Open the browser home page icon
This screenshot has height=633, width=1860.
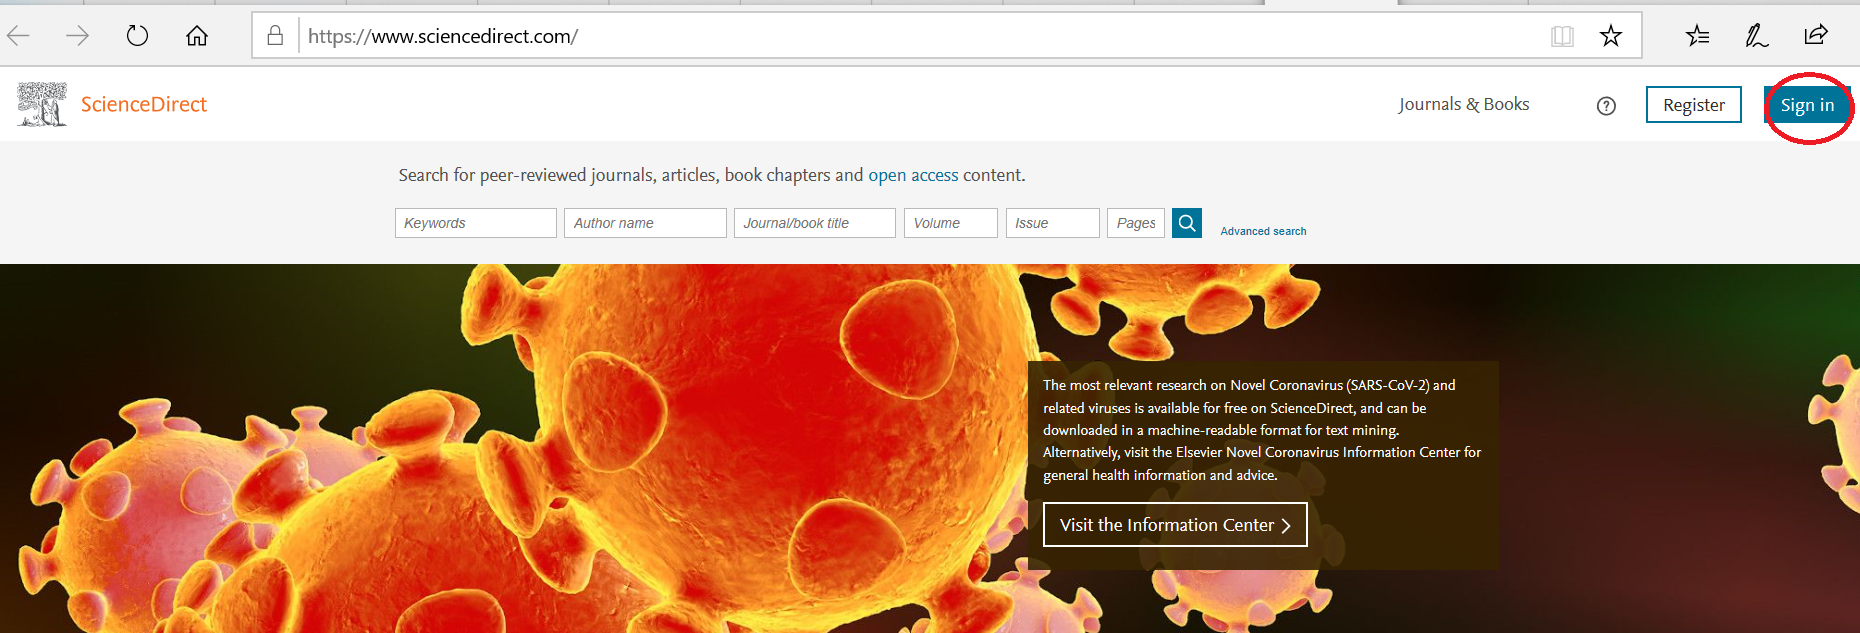pyautogui.click(x=197, y=36)
